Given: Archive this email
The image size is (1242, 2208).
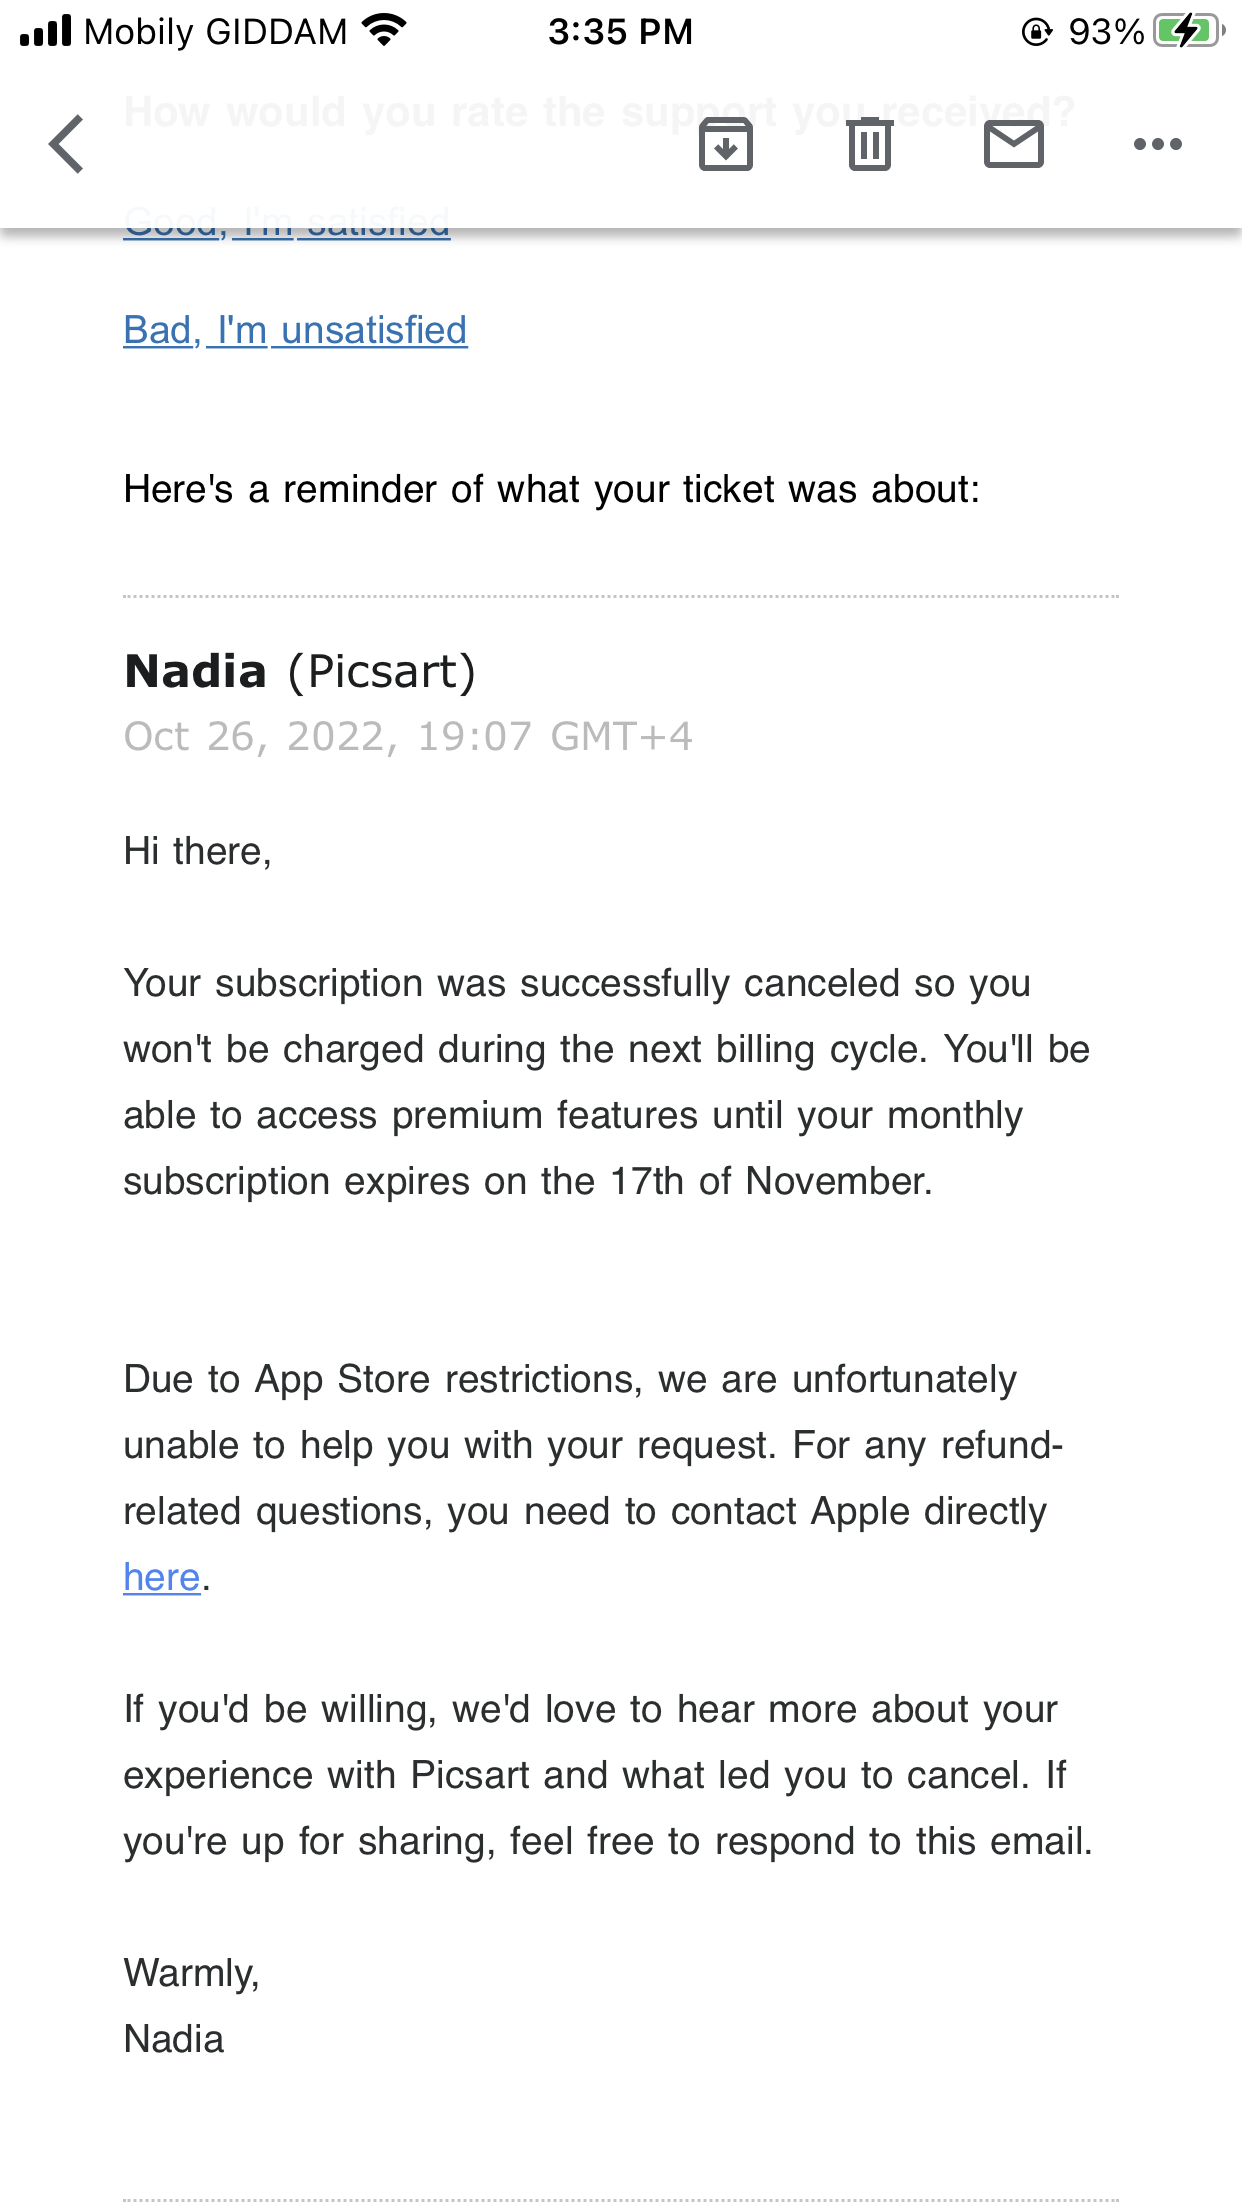Looking at the screenshot, I should click(x=725, y=144).
